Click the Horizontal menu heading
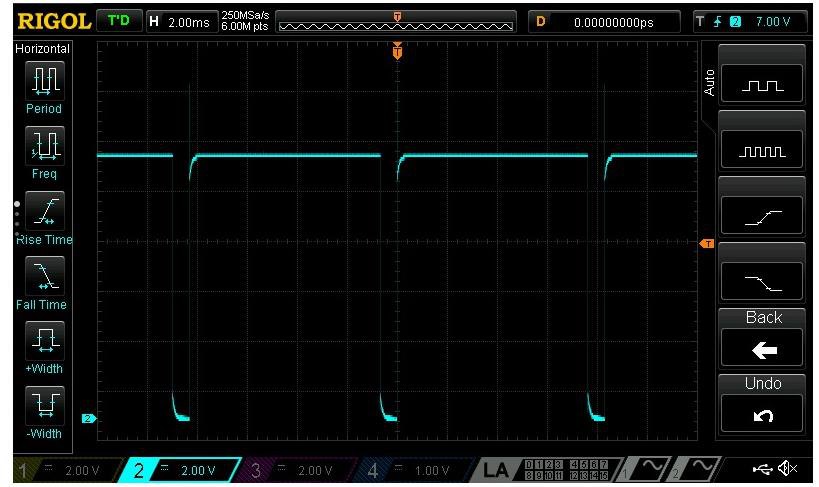819x487 pixels. coord(42,49)
